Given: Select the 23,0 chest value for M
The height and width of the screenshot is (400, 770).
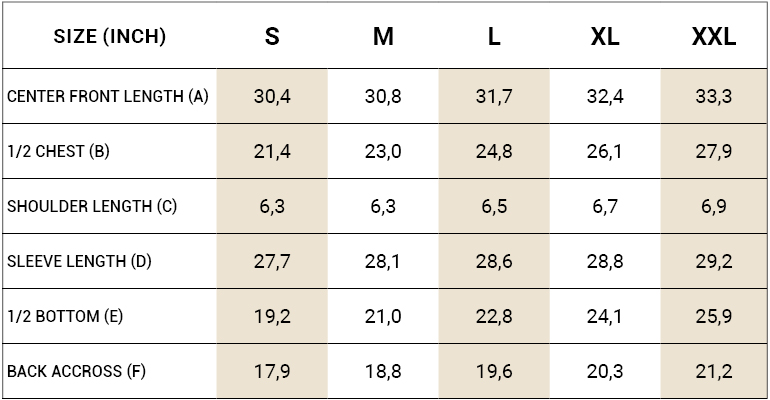Looking at the screenshot, I should coord(383,152).
